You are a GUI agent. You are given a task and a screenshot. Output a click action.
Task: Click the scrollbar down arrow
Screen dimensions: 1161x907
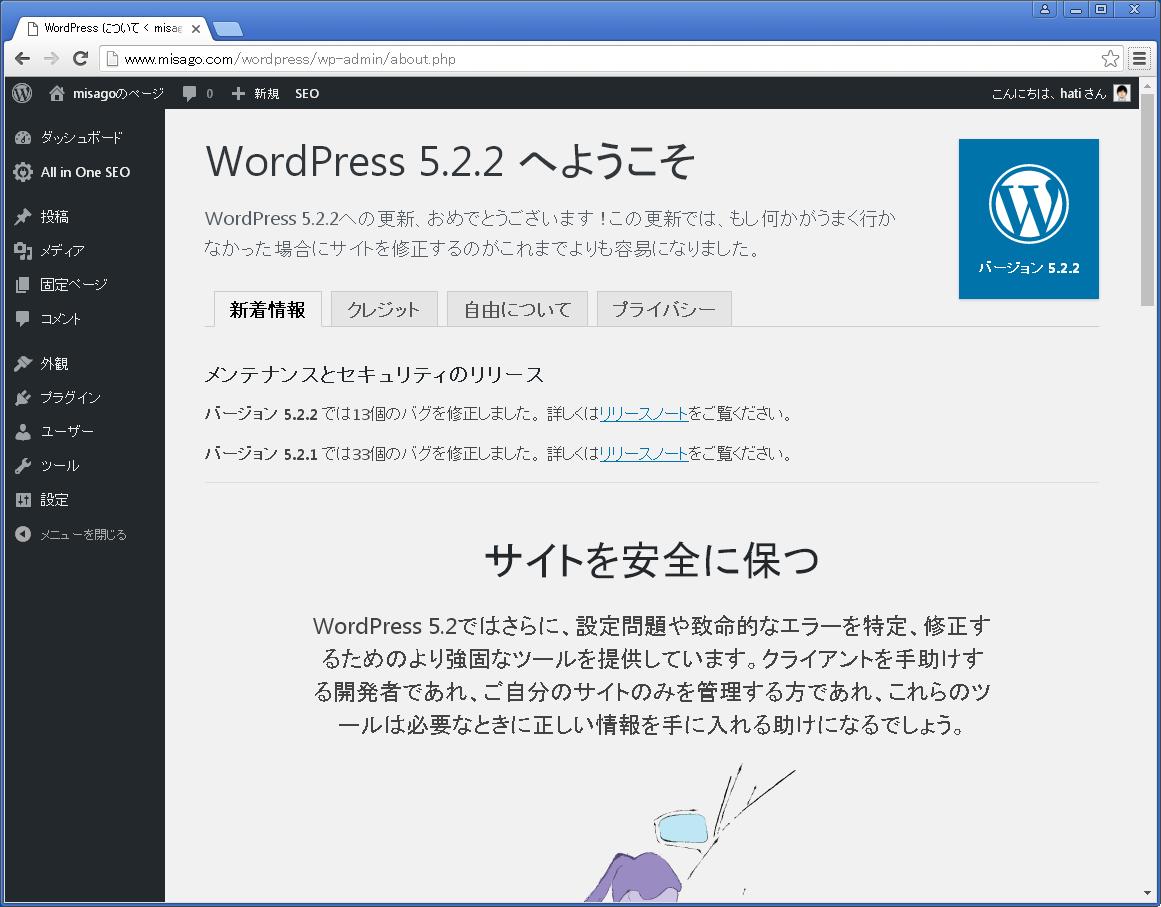1147,895
